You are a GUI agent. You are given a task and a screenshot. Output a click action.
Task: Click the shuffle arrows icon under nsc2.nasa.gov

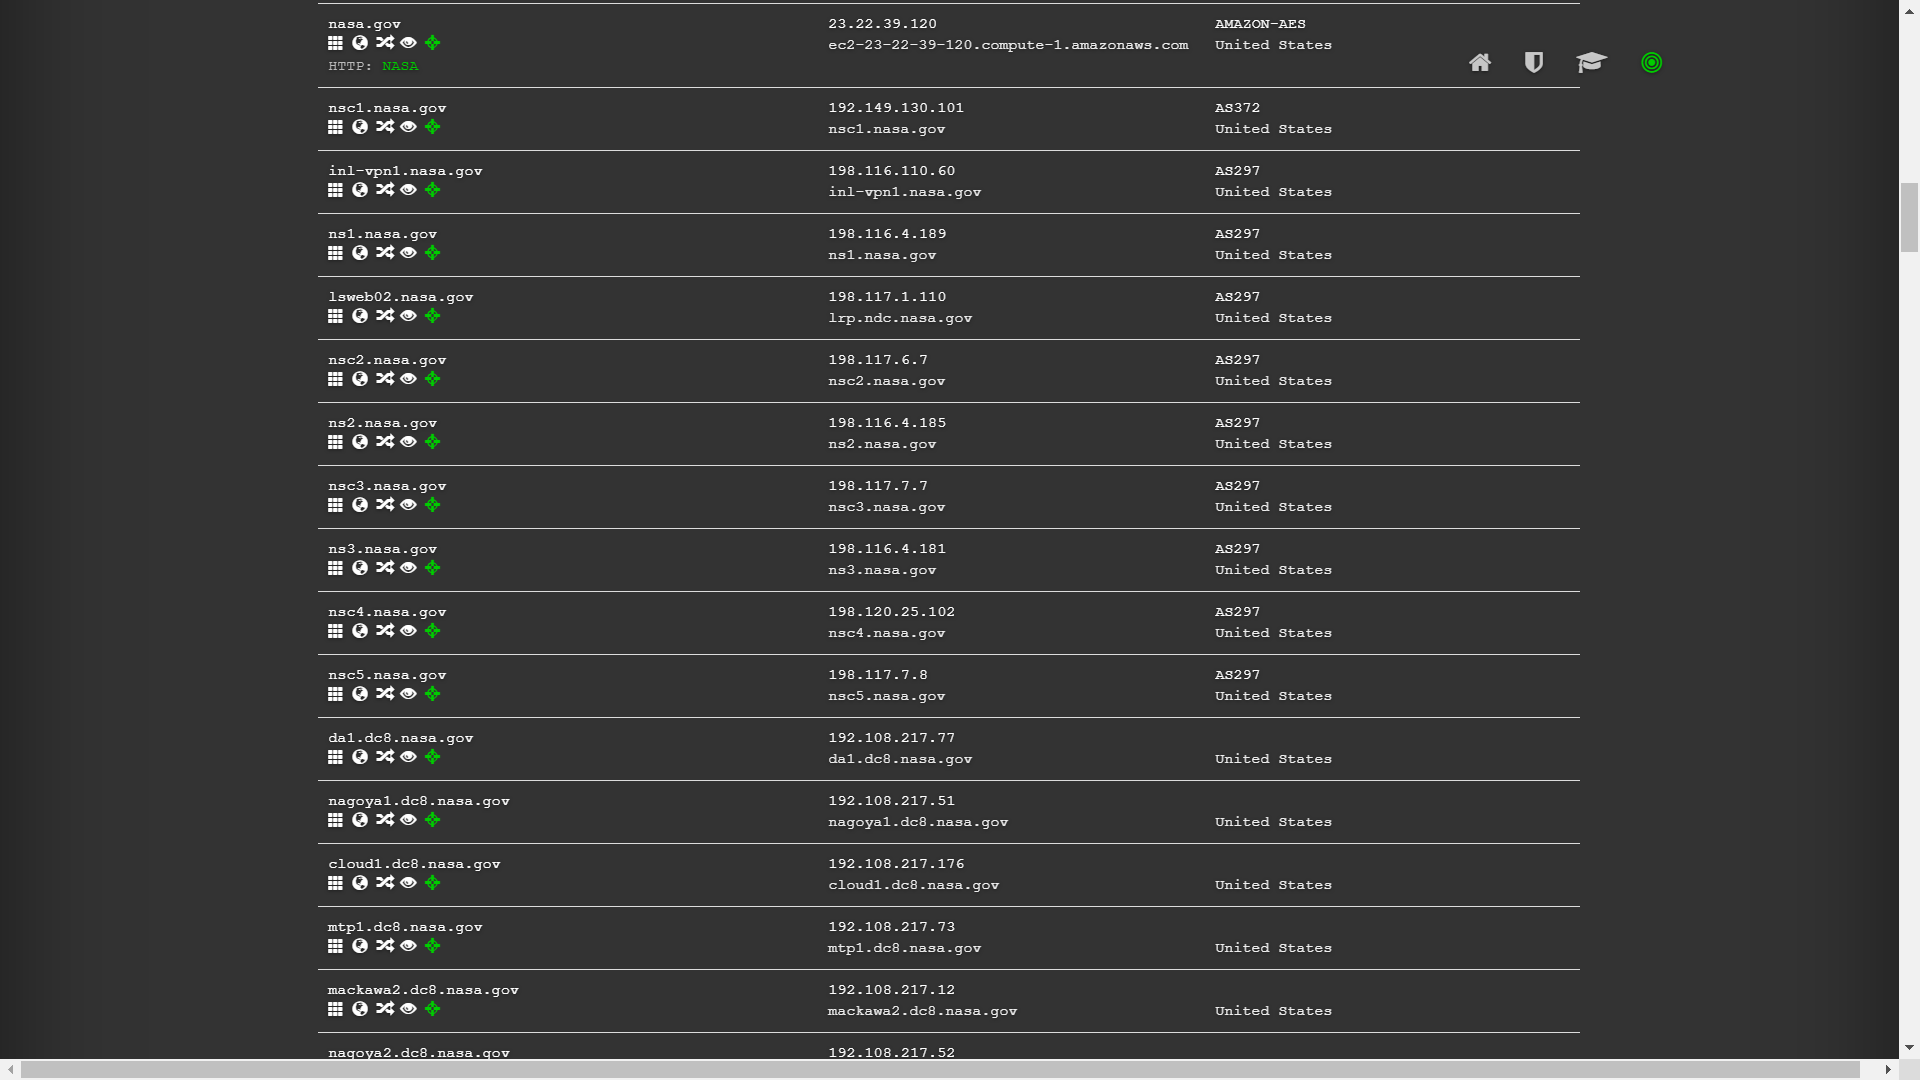click(385, 379)
